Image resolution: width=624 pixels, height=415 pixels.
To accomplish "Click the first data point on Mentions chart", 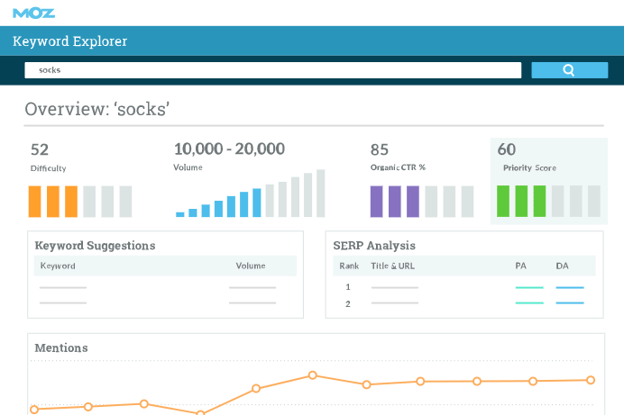I will 34,409.
